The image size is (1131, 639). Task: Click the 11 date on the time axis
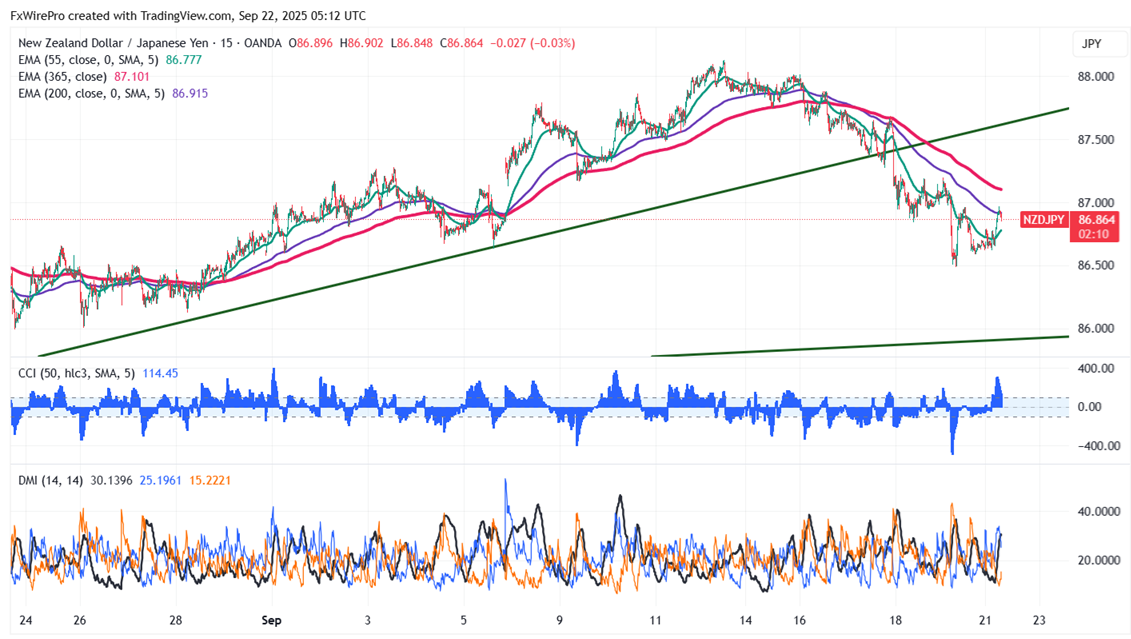tap(655, 620)
